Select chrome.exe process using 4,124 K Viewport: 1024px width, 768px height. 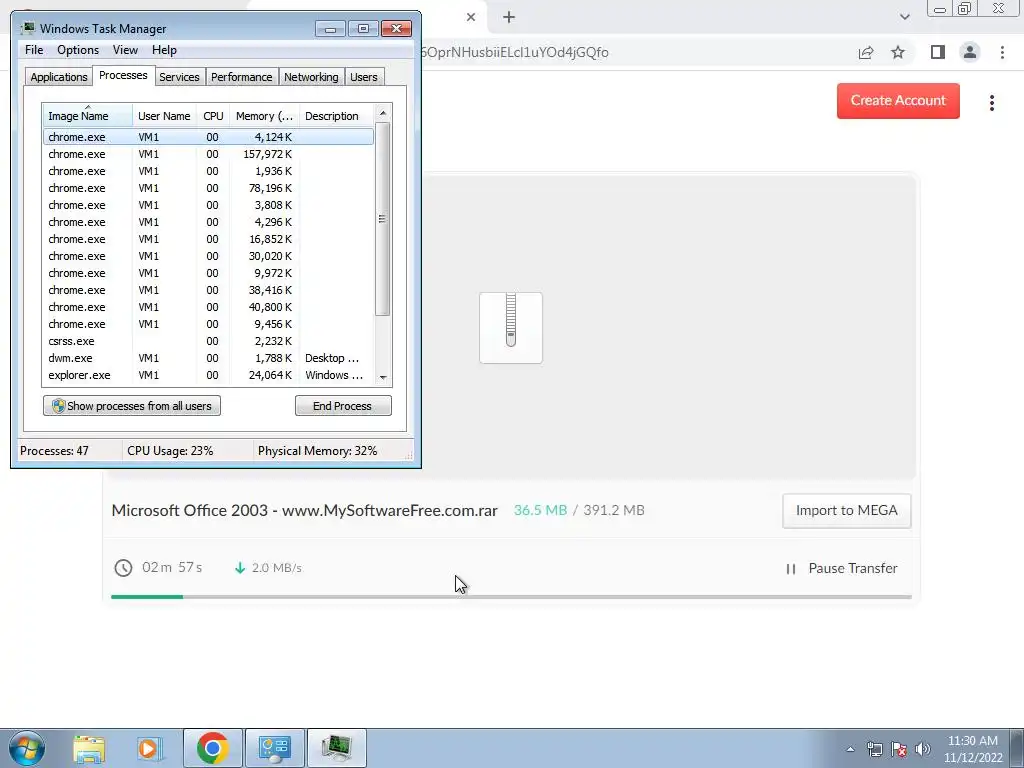[208, 137]
